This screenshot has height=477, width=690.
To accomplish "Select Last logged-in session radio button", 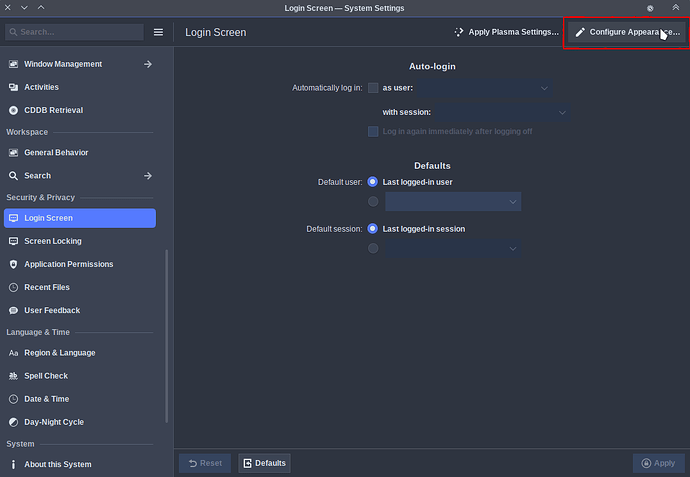I will tap(373, 229).
